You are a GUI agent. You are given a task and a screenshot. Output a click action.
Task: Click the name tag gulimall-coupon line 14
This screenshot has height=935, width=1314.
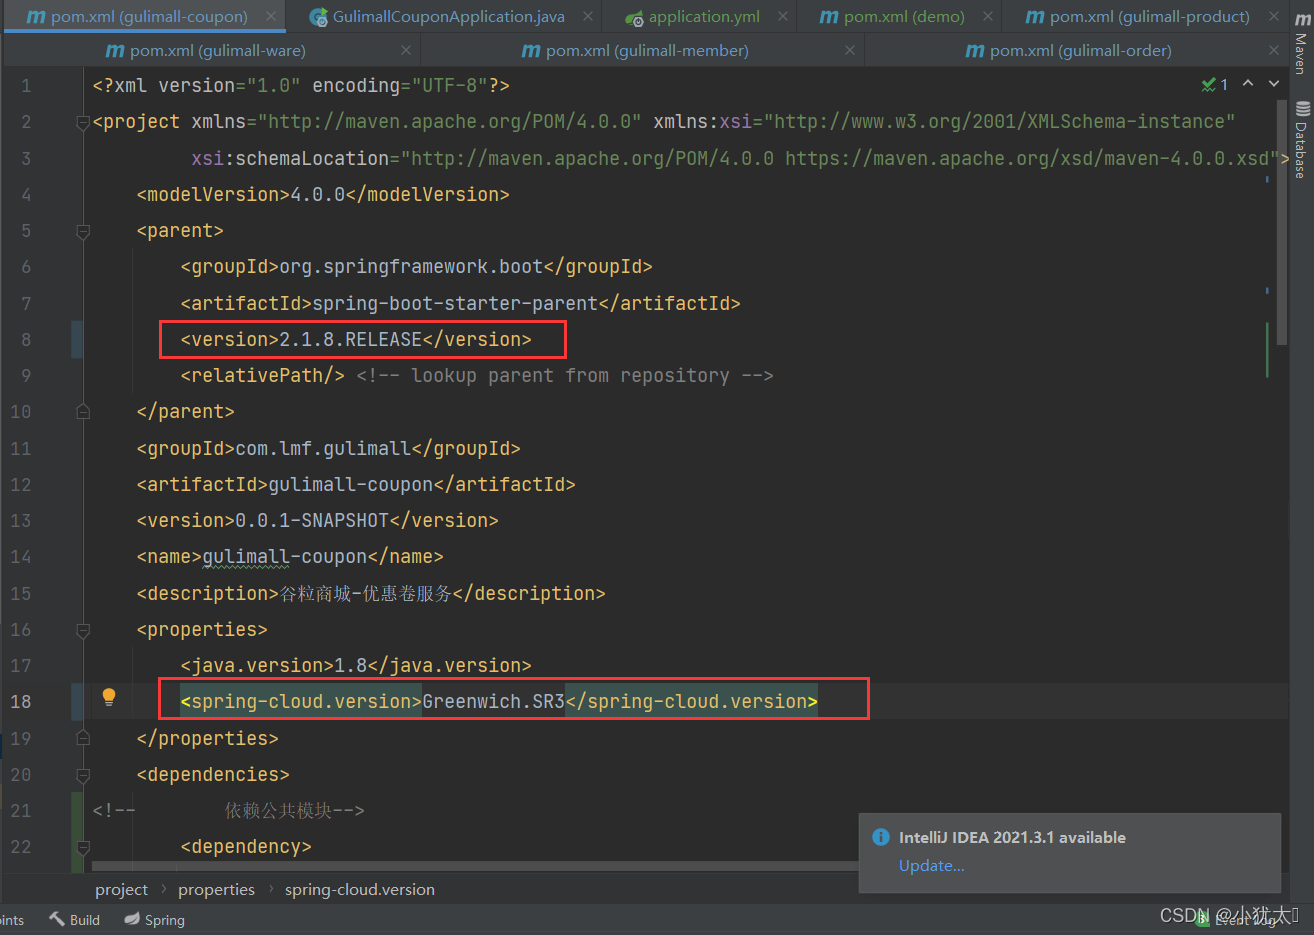[290, 557]
